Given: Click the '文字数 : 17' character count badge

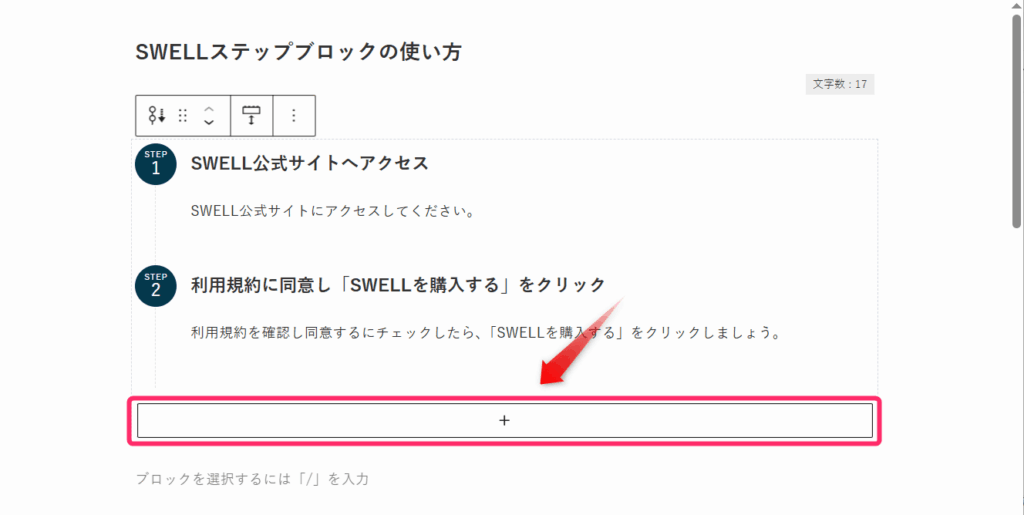Looking at the screenshot, I should click(840, 84).
